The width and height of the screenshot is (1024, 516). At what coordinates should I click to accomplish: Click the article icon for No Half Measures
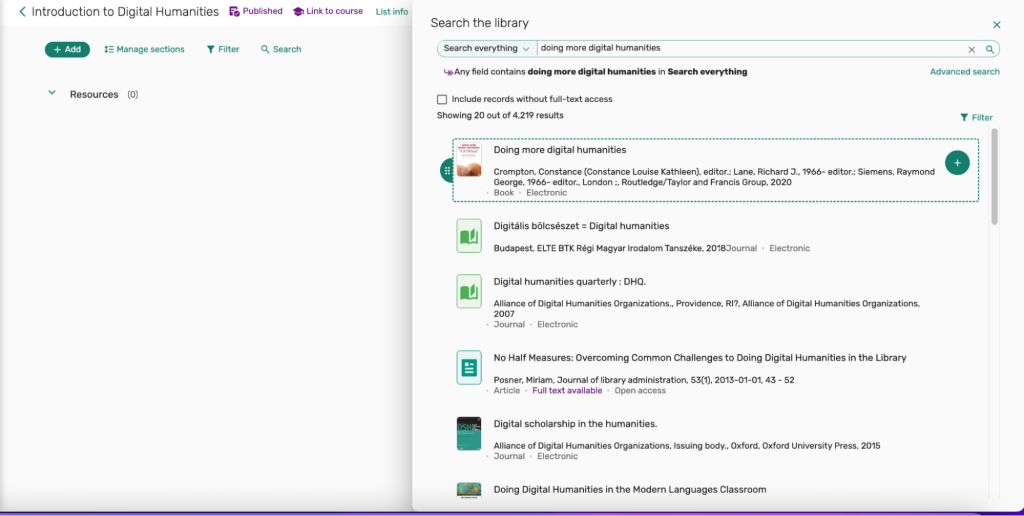[x=468, y=367]
